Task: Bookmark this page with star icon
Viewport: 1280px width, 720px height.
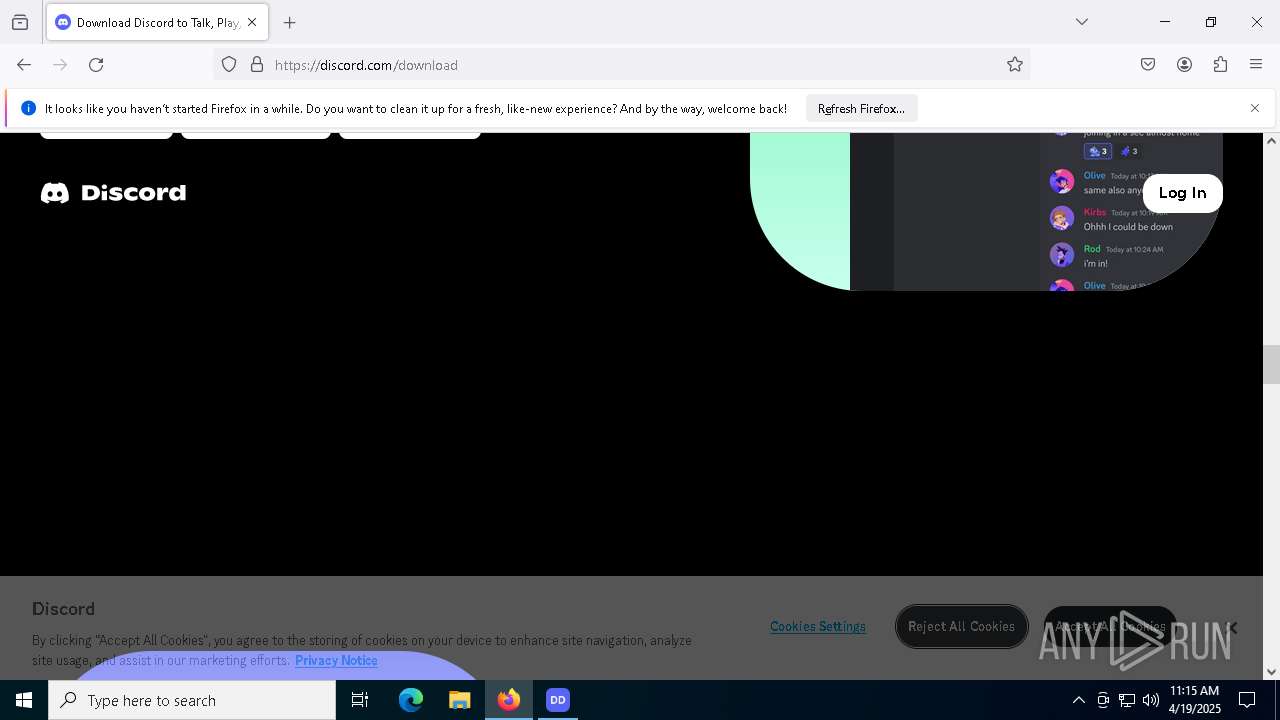Action: pyautogui.click(x=1015, y=65)
